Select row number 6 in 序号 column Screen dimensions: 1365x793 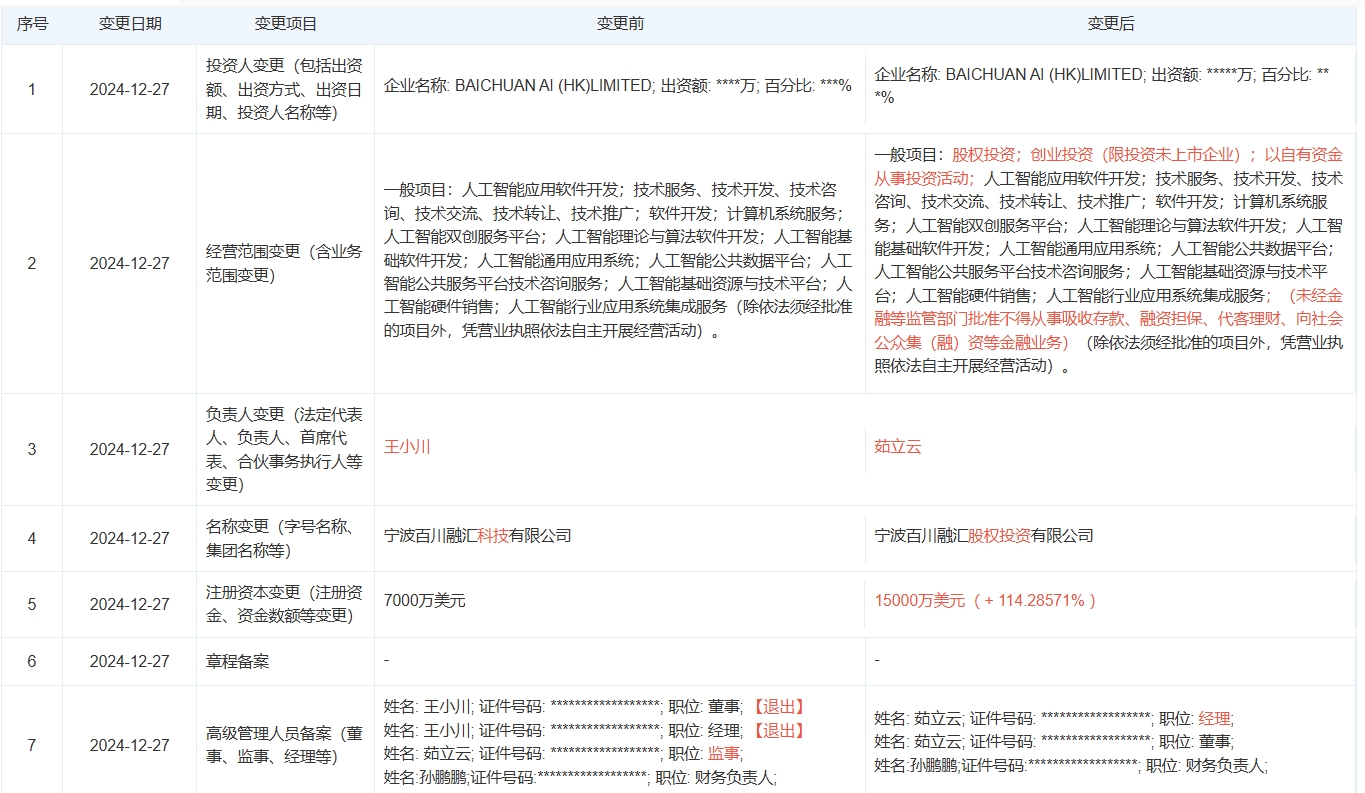coord(31,661)
